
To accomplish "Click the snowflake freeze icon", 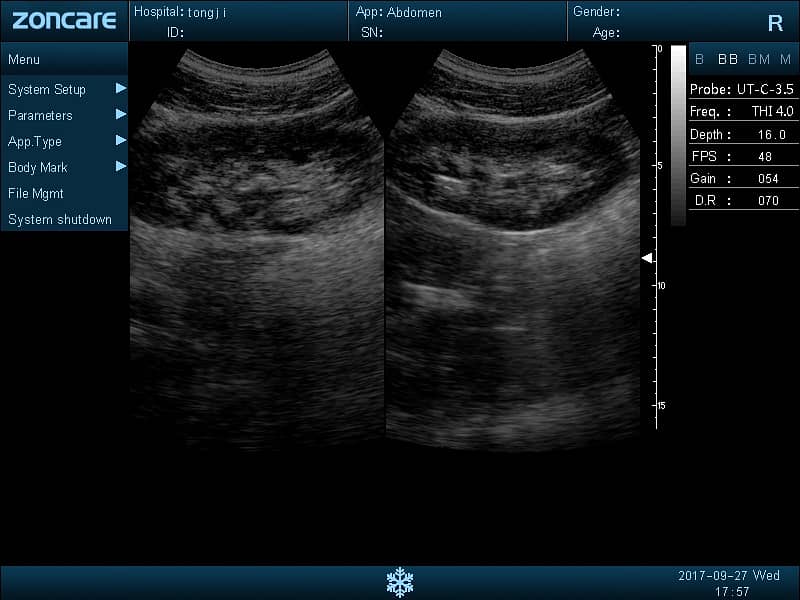I will tap(400, 581).
